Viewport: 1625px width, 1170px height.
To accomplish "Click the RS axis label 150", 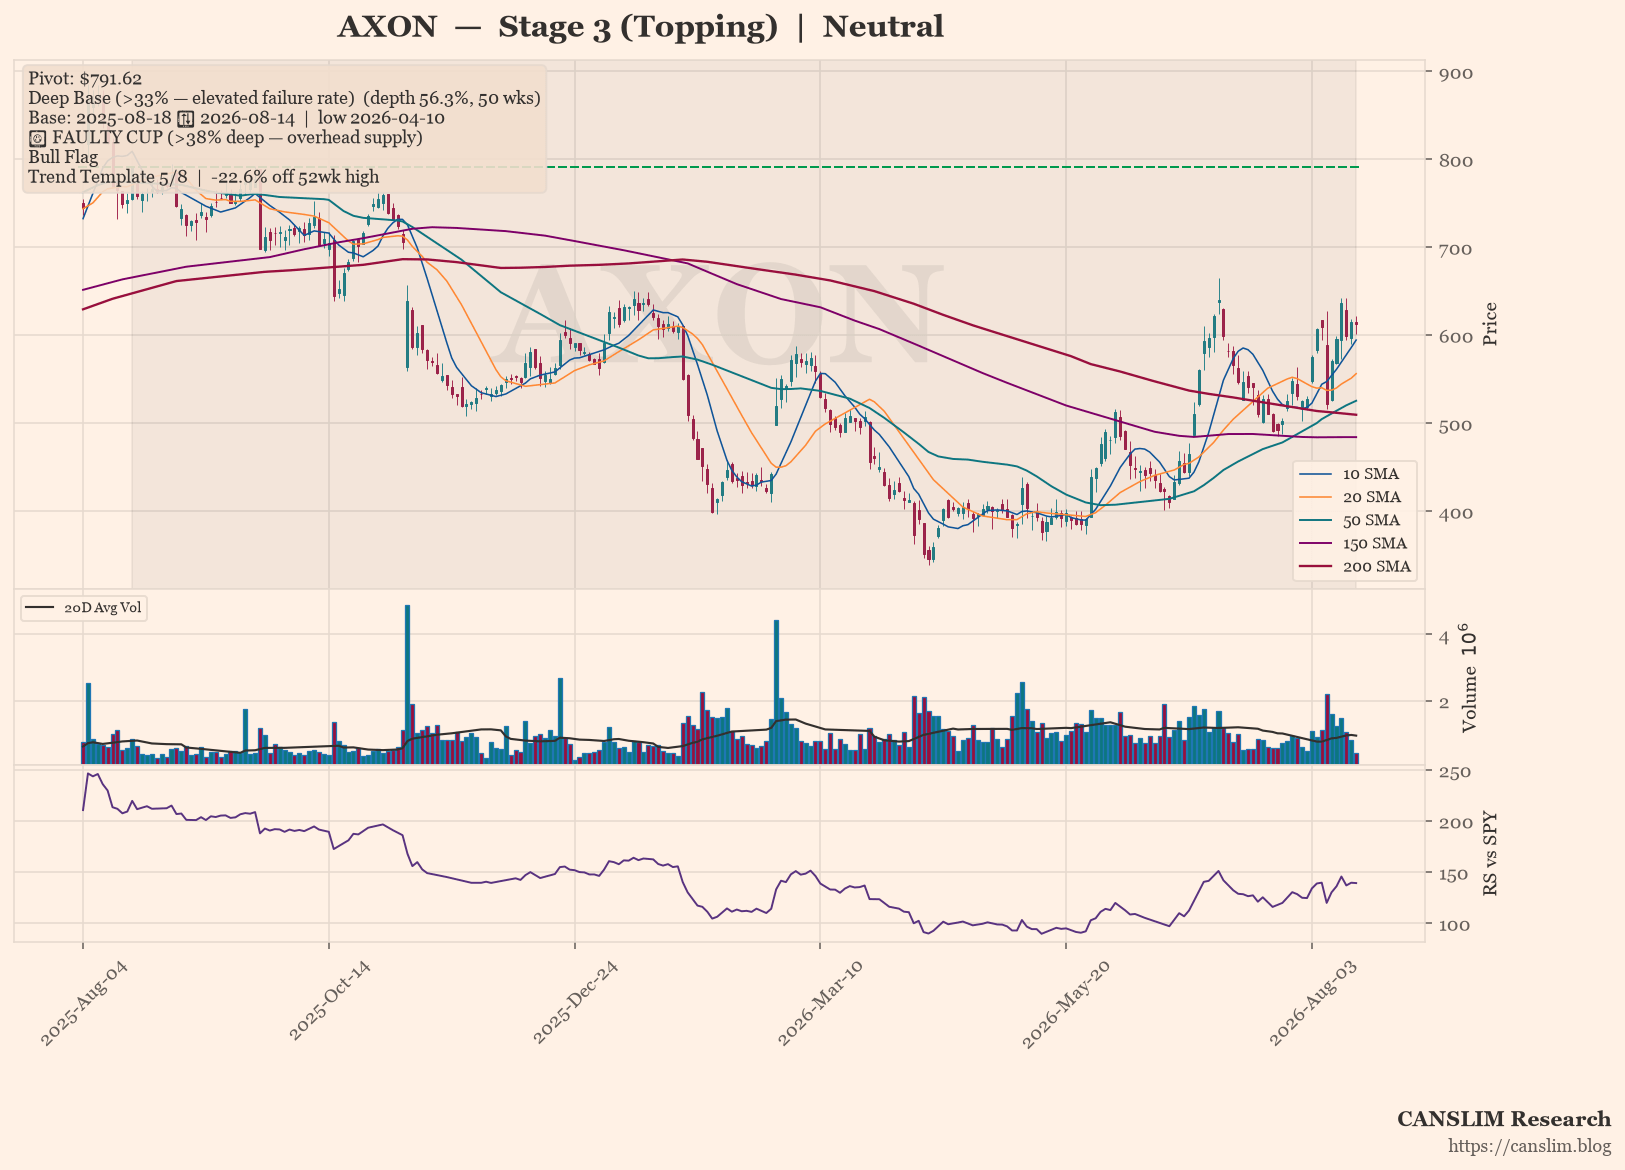I will (1455, 875).
